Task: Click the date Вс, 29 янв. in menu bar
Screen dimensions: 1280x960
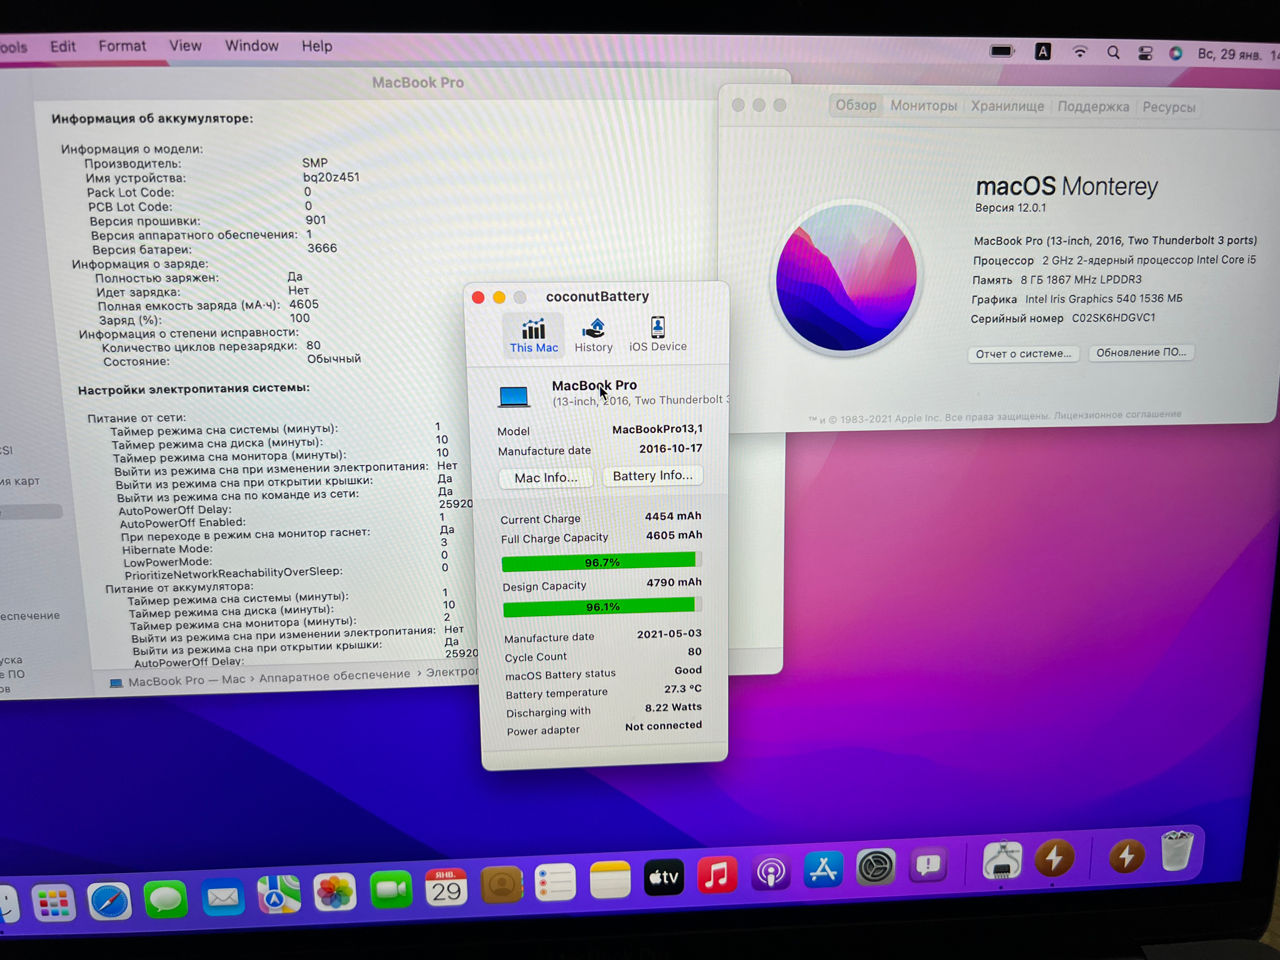Action: coord(1229,54)
